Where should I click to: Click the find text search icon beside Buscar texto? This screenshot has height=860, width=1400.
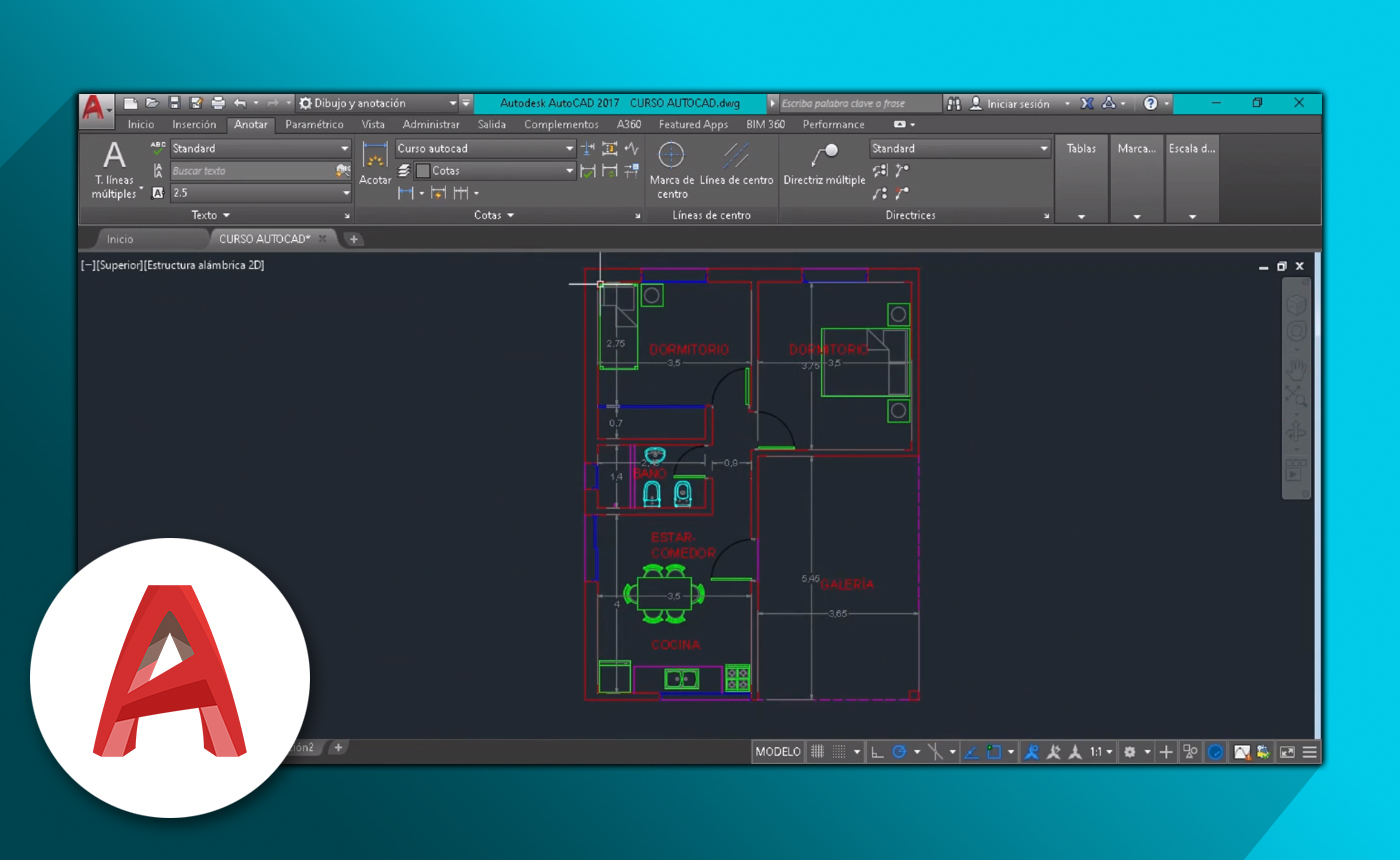pyautogui.click(x=343, y=171)
